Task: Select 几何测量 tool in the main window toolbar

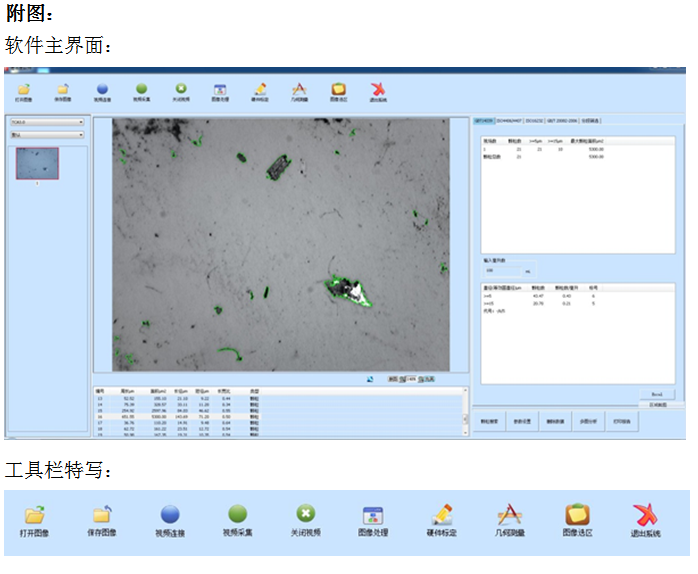Action: tap(298, 90)
